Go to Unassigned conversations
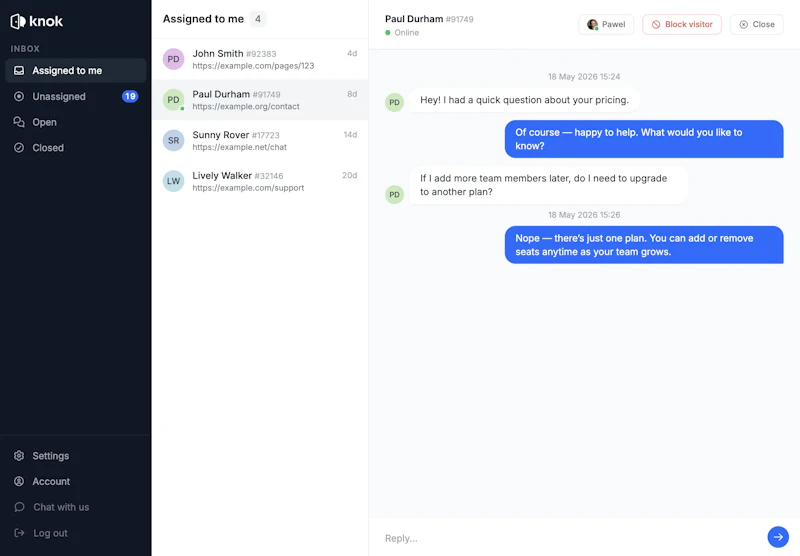This screenshot has height=556, width=800. [76, 96]
